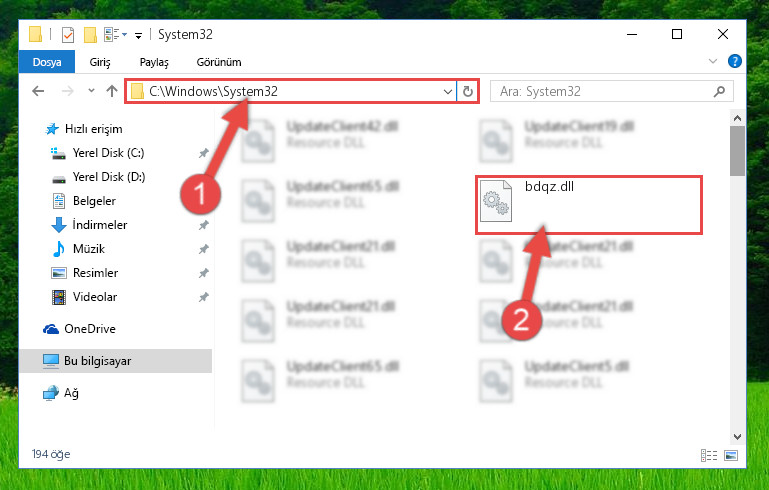Click the Back navigation arrow

(x=38, y=91)
